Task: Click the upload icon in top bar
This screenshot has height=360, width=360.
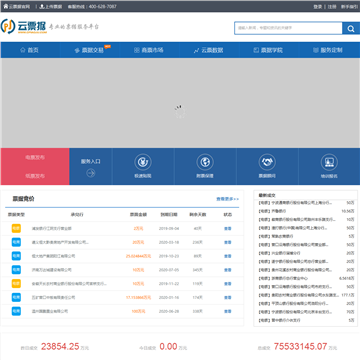Action: pyautogui.click(x=42, y=6)
